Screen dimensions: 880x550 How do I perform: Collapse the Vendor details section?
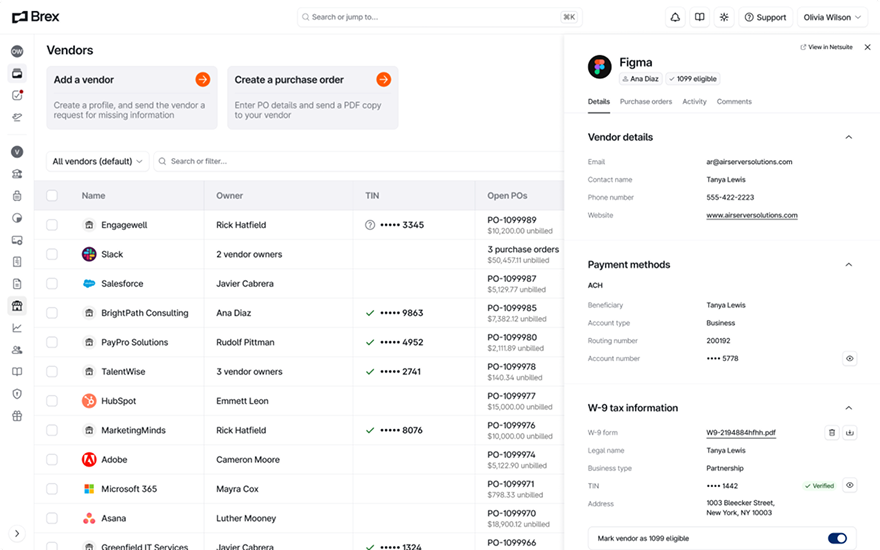[849, 137]
